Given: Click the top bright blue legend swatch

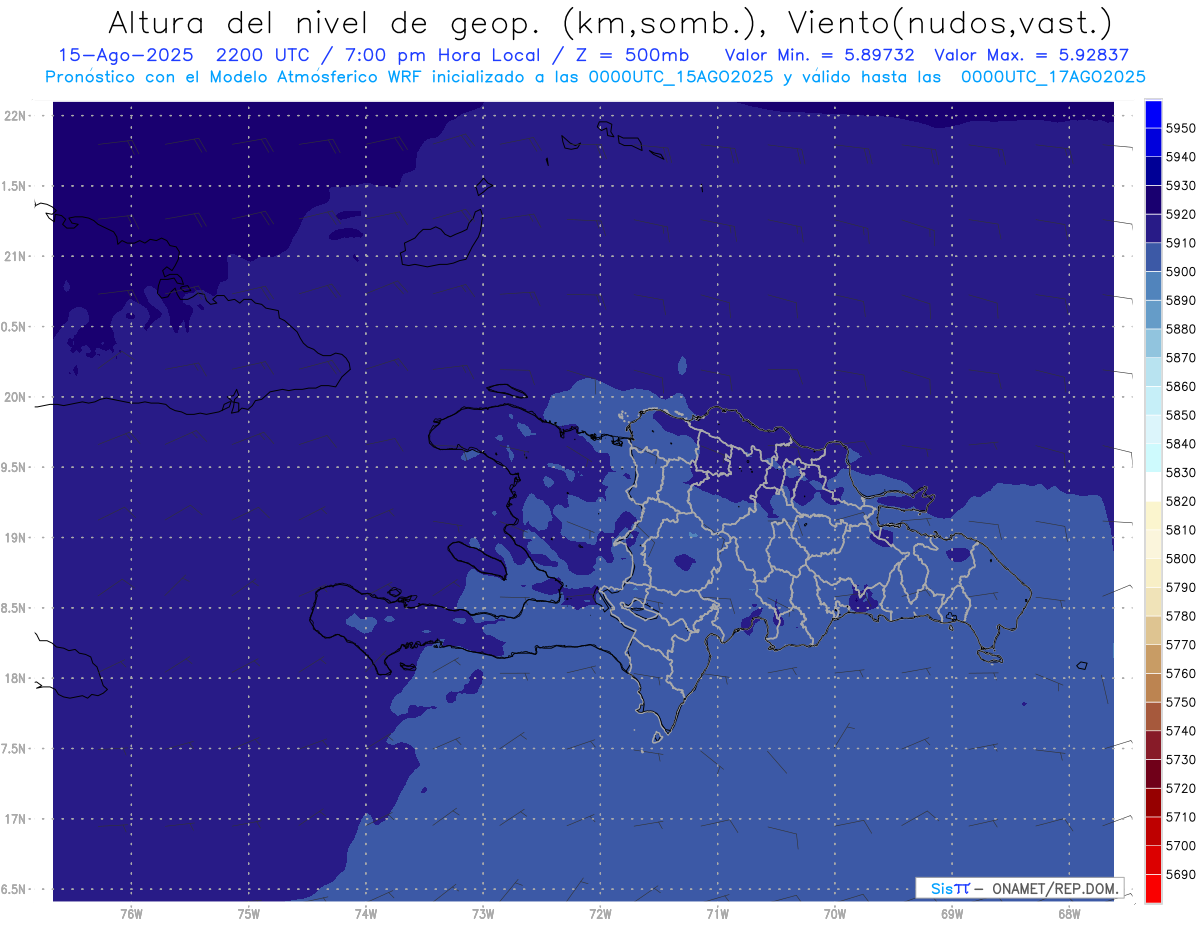Looking at the screenshot, I should coord(1152,114).
